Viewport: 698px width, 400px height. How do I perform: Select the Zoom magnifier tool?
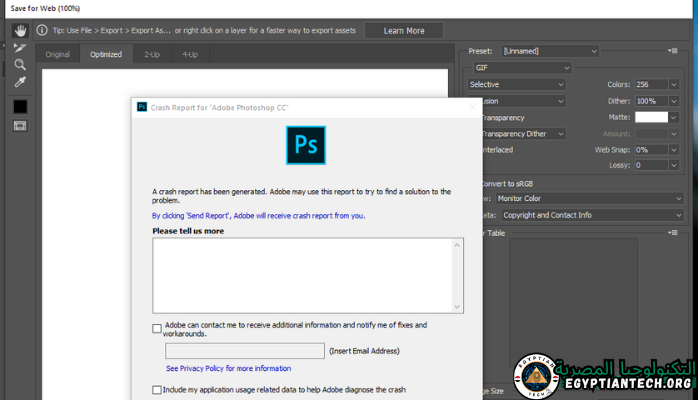point(20,64)
